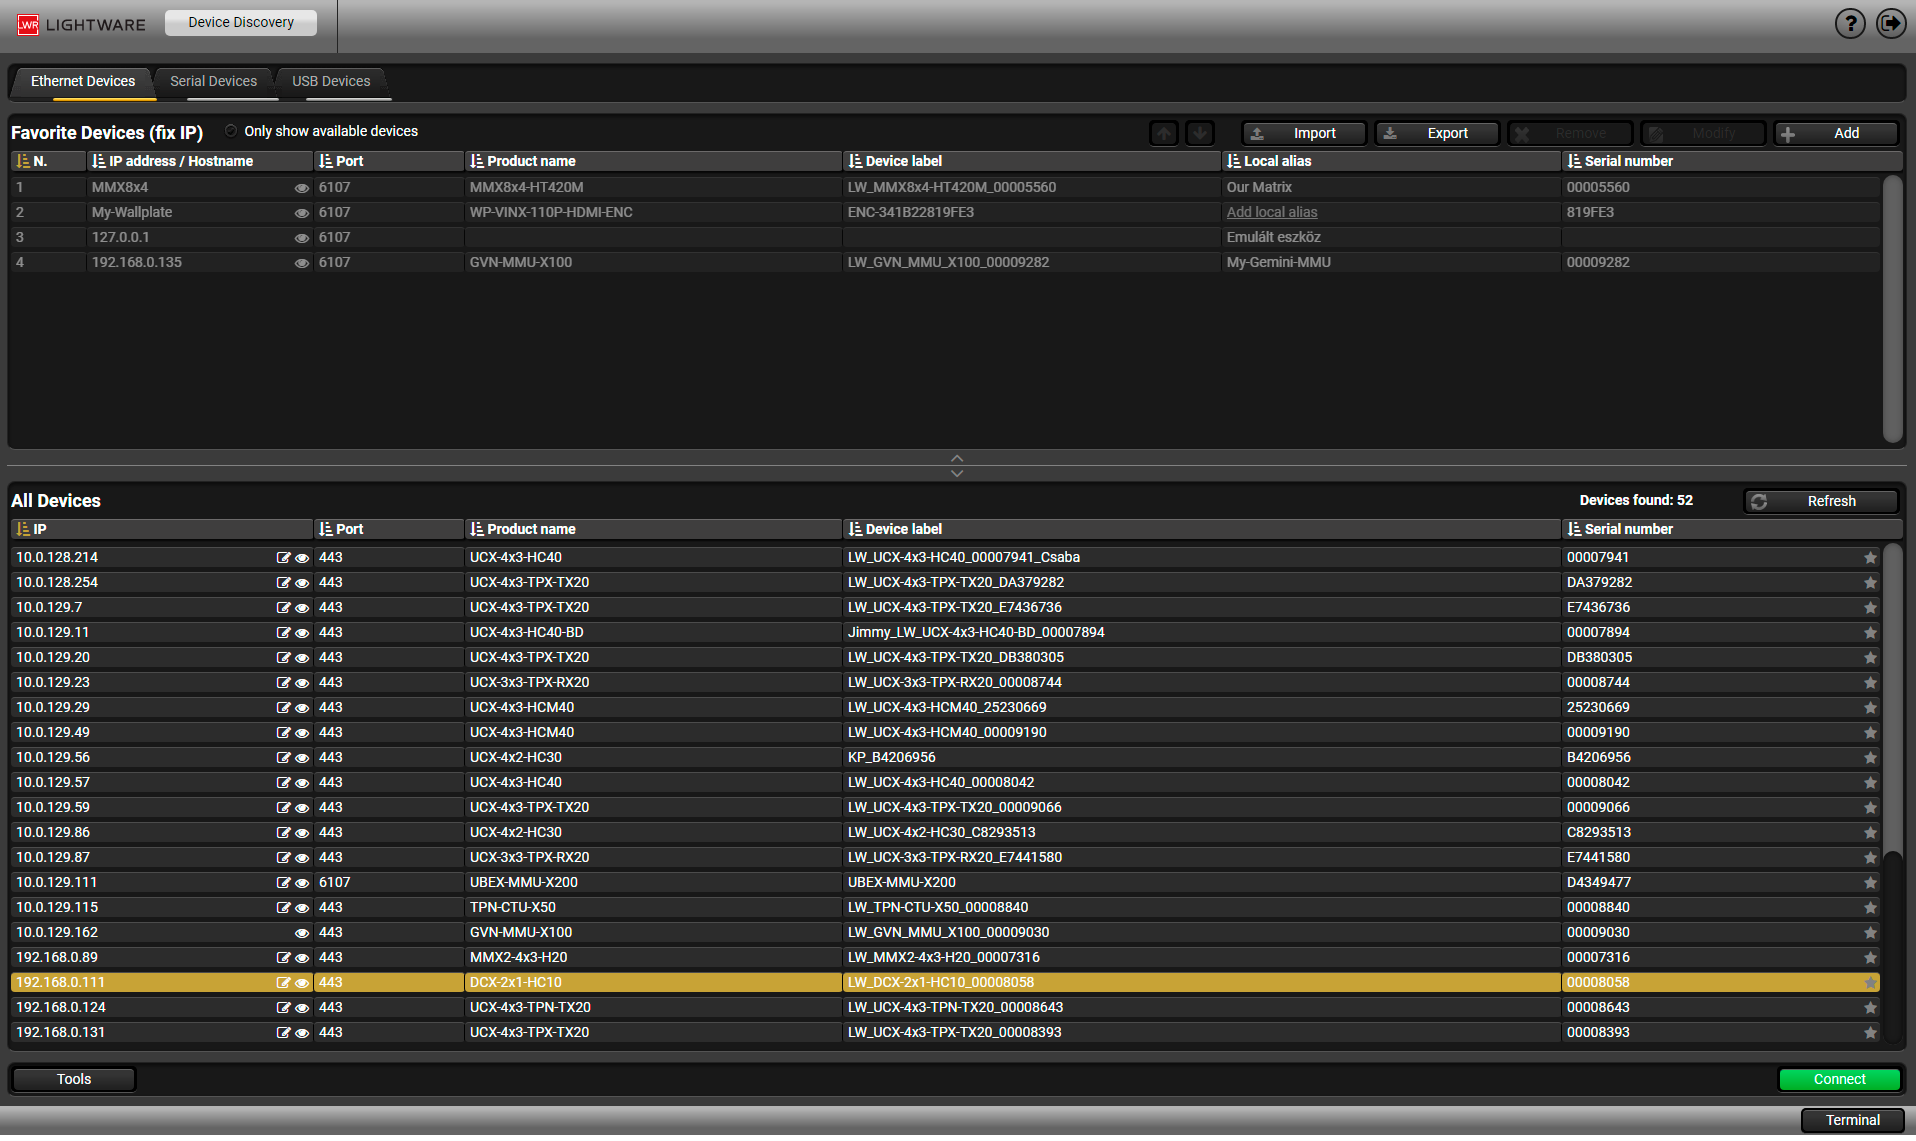The image size is (1916, 1141).
Task: Click the Favorite Devices vertical scrollbar
Action: coord(1892,308)
